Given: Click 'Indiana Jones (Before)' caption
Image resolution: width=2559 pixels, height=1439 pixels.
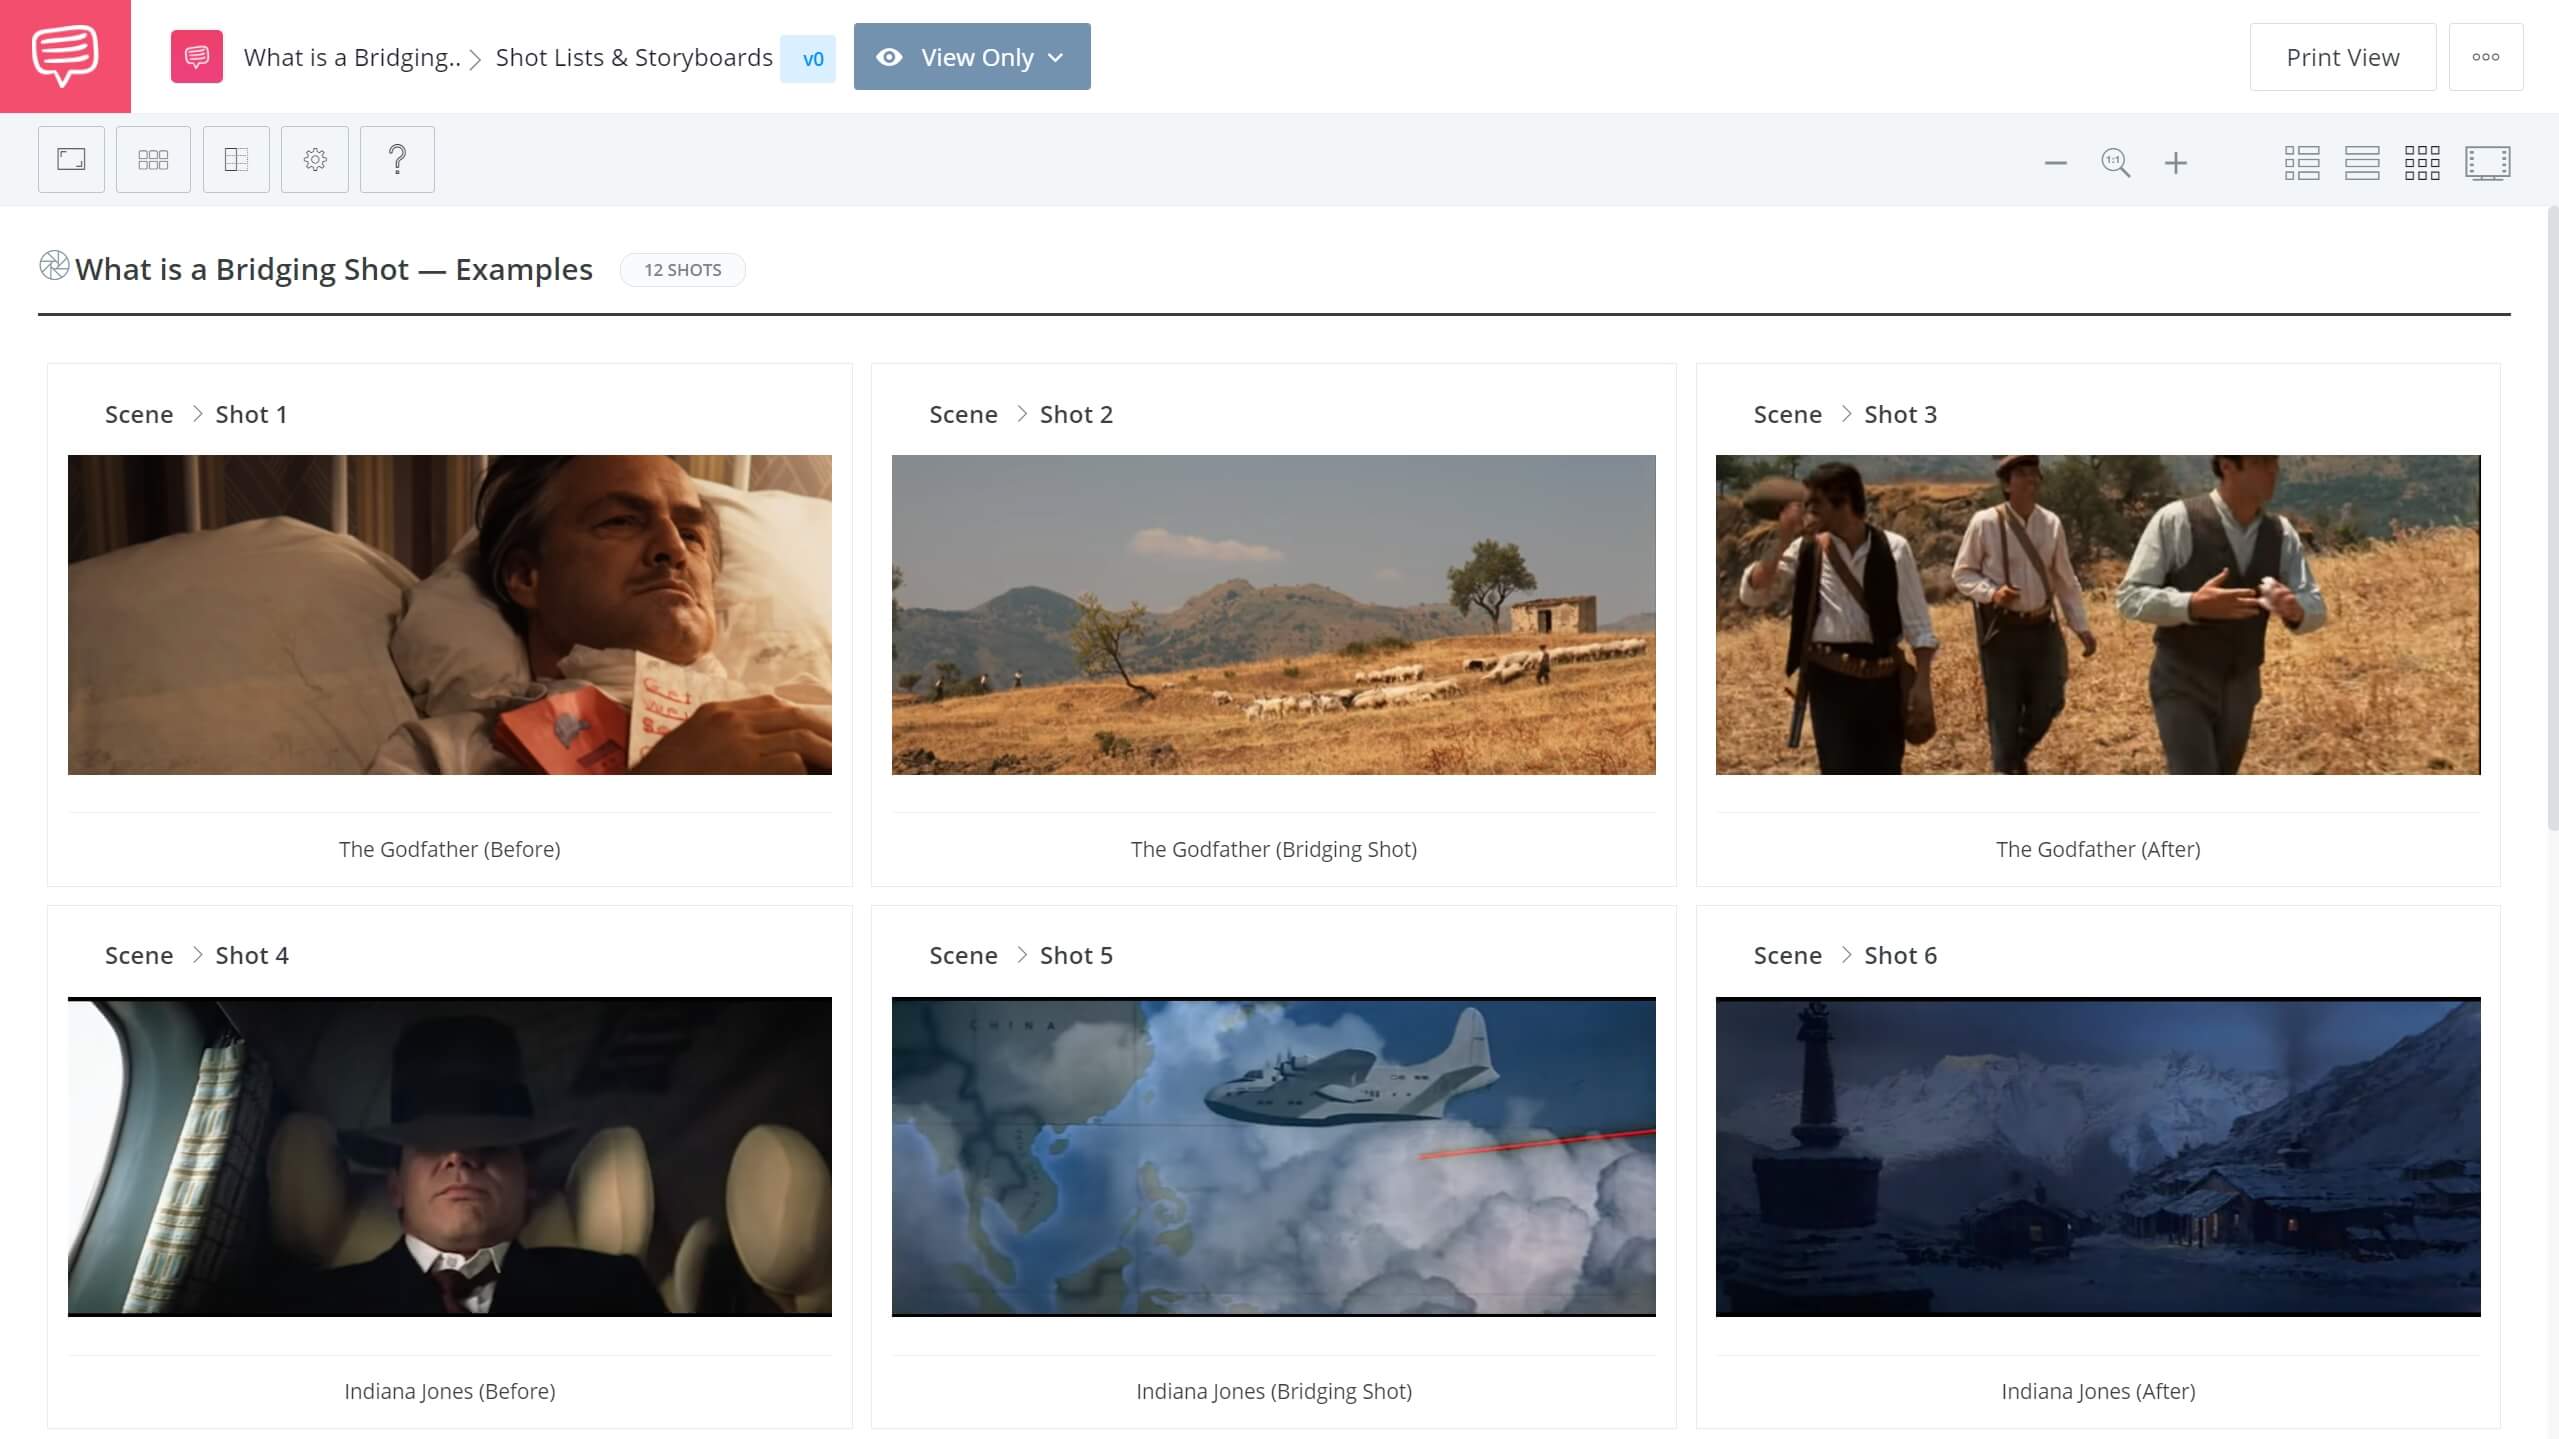Looking at the screenshot, I should coord(450,1391).
